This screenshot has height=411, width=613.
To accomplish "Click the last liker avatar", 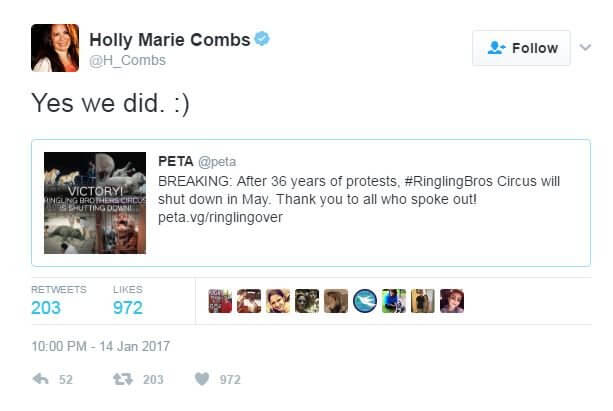I will tap(452, 301).
